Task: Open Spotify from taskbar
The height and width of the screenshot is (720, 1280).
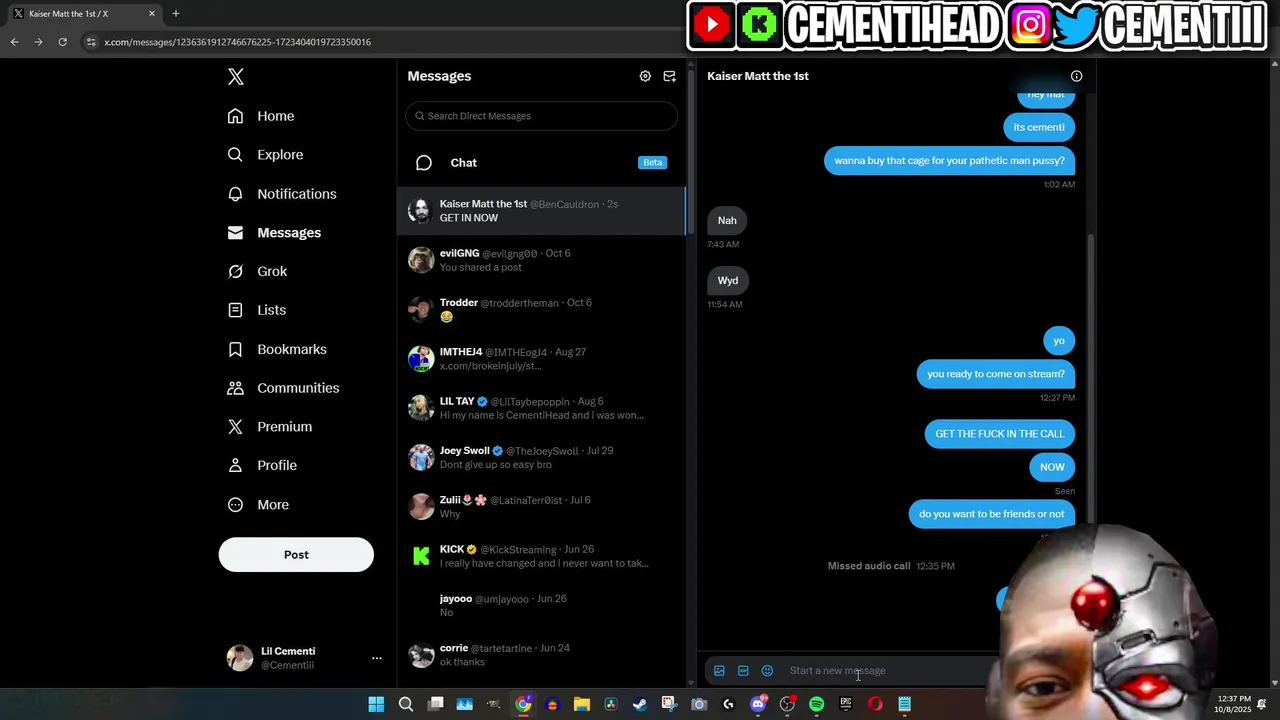Action: point(816,705)
